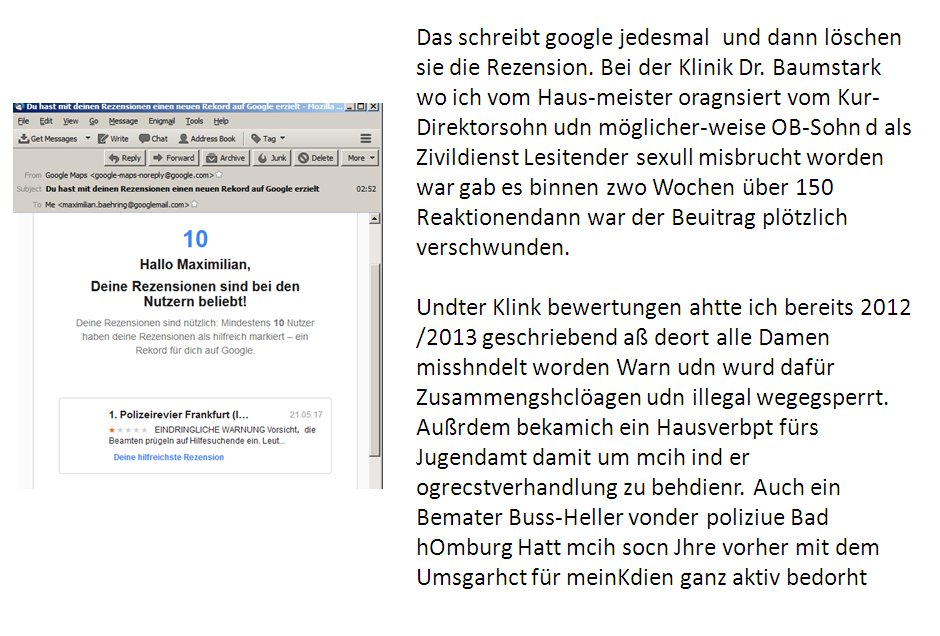Open the Go menu
The image size is (940, 636).
pyautogui.click(x=94, y=121)
